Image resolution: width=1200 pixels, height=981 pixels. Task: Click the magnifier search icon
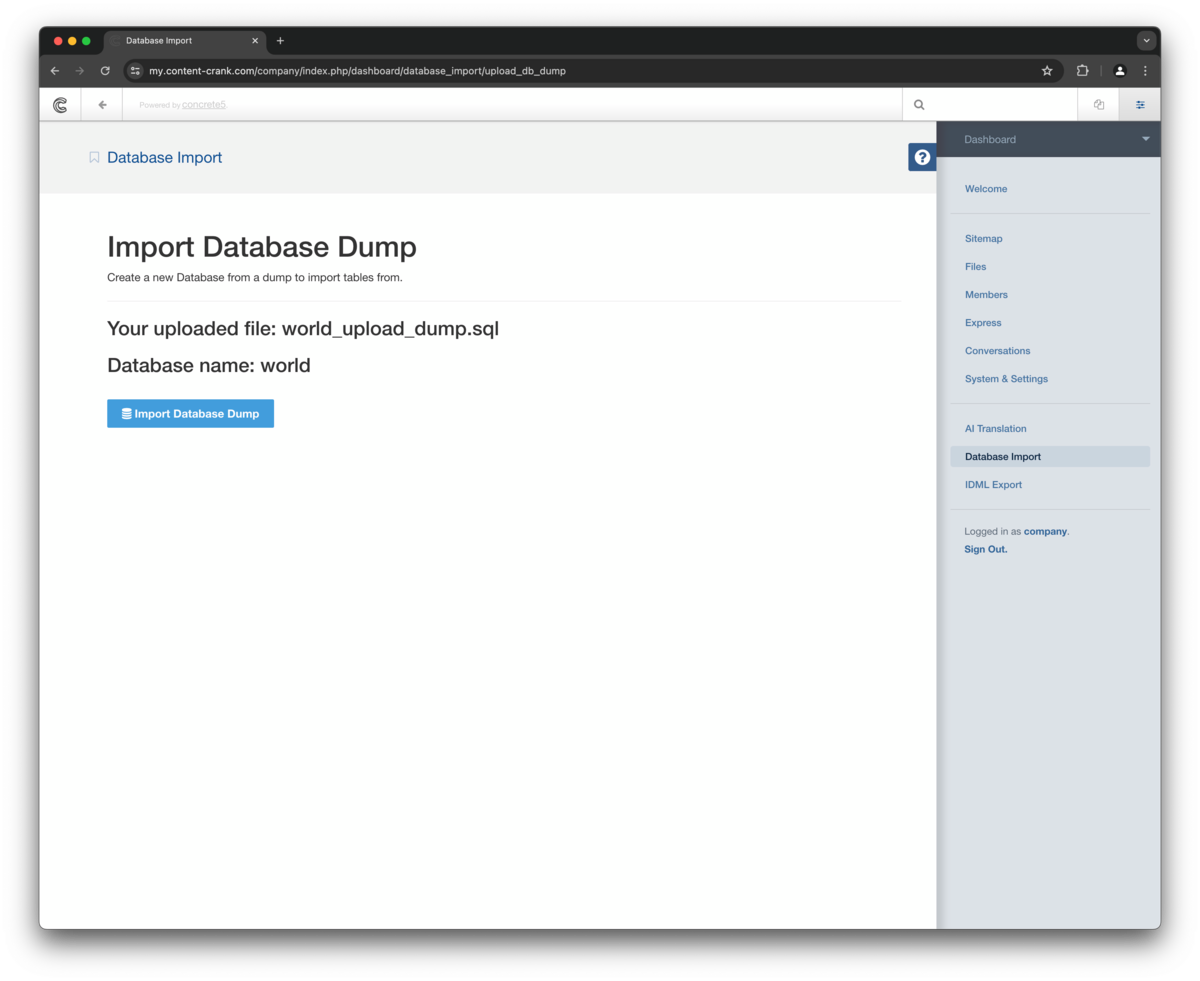tap(919, 104)
